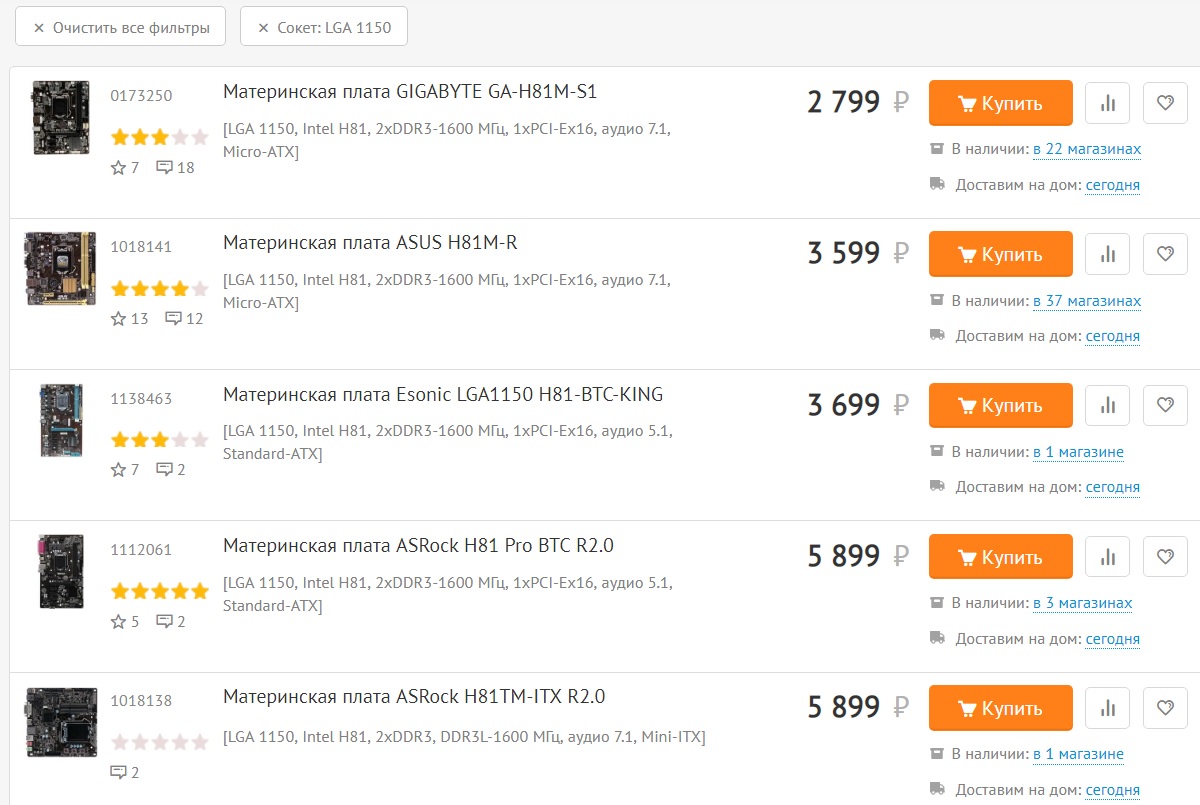Favorite ASRock H81 Pro BTC R2.0 with heart
The image size is (1200, 805).
coord(1165,557)
